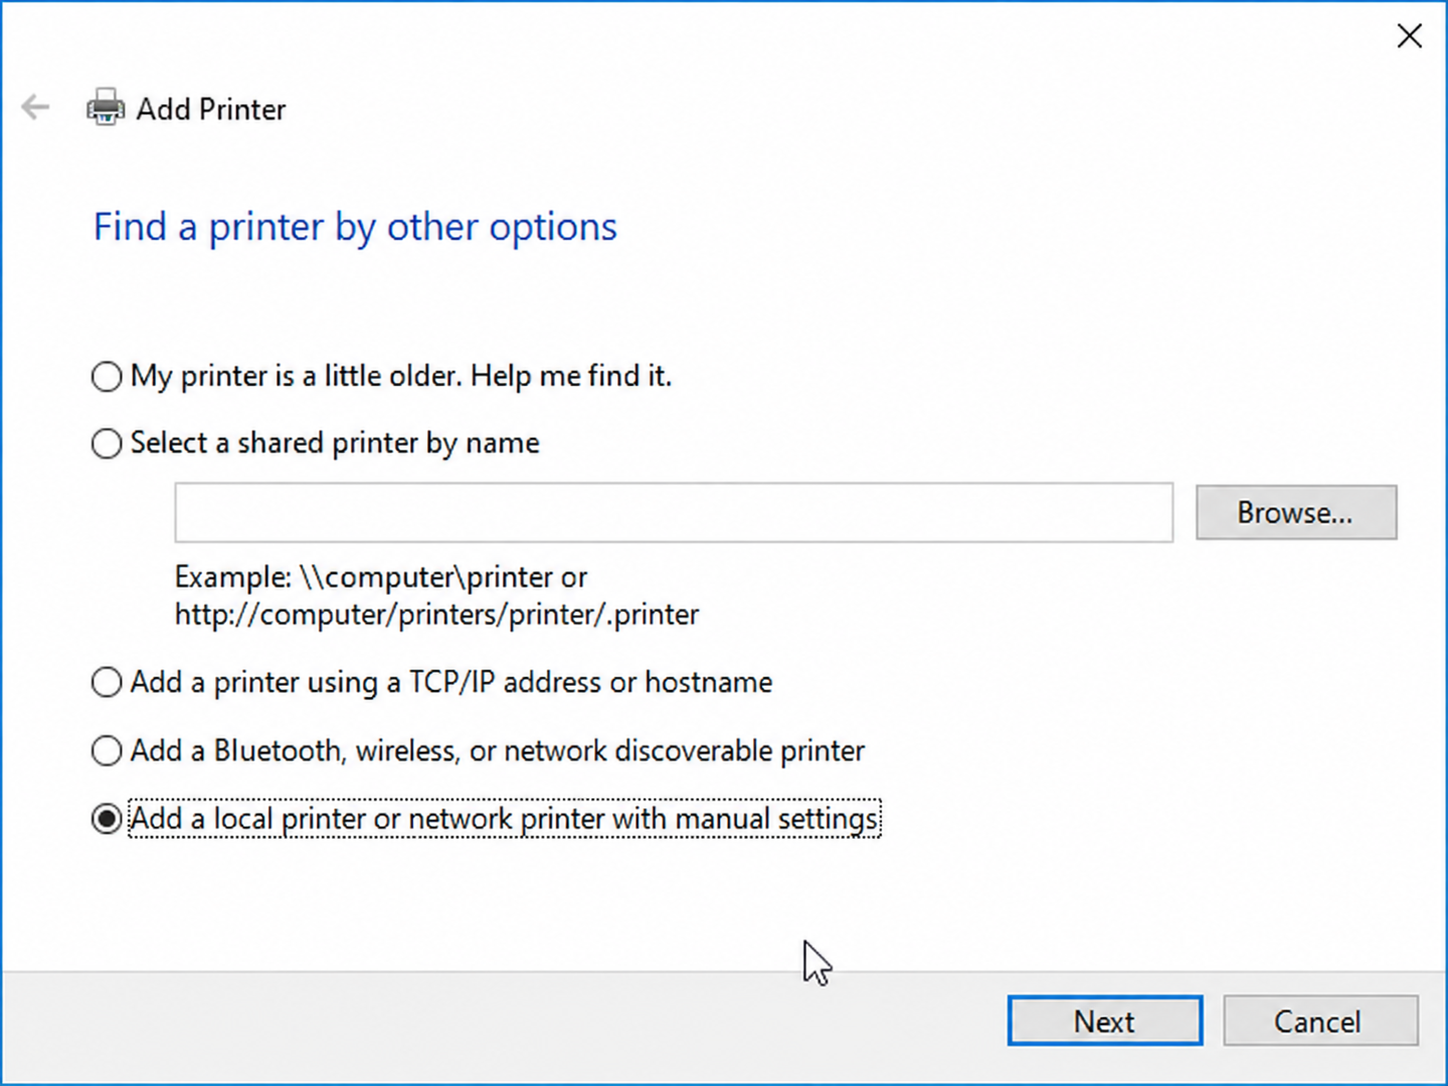Close the Add Printer dialog
Screen dimensions: 1448x1086
pos(1409,36)
